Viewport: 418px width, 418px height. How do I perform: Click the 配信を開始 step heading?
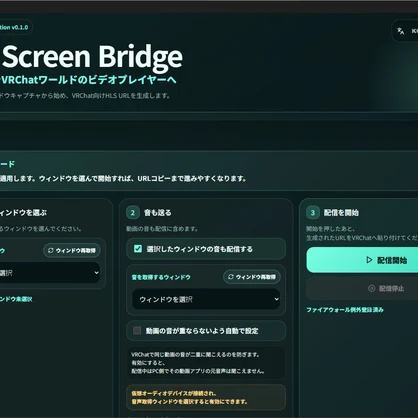point(341,213)
